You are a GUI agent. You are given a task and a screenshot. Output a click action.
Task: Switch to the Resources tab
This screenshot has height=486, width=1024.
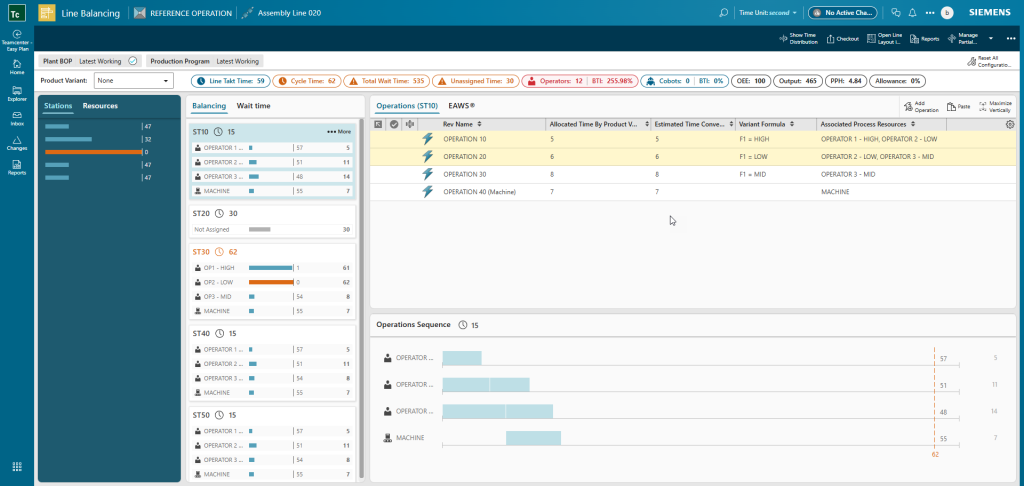[x=100, y=106]
